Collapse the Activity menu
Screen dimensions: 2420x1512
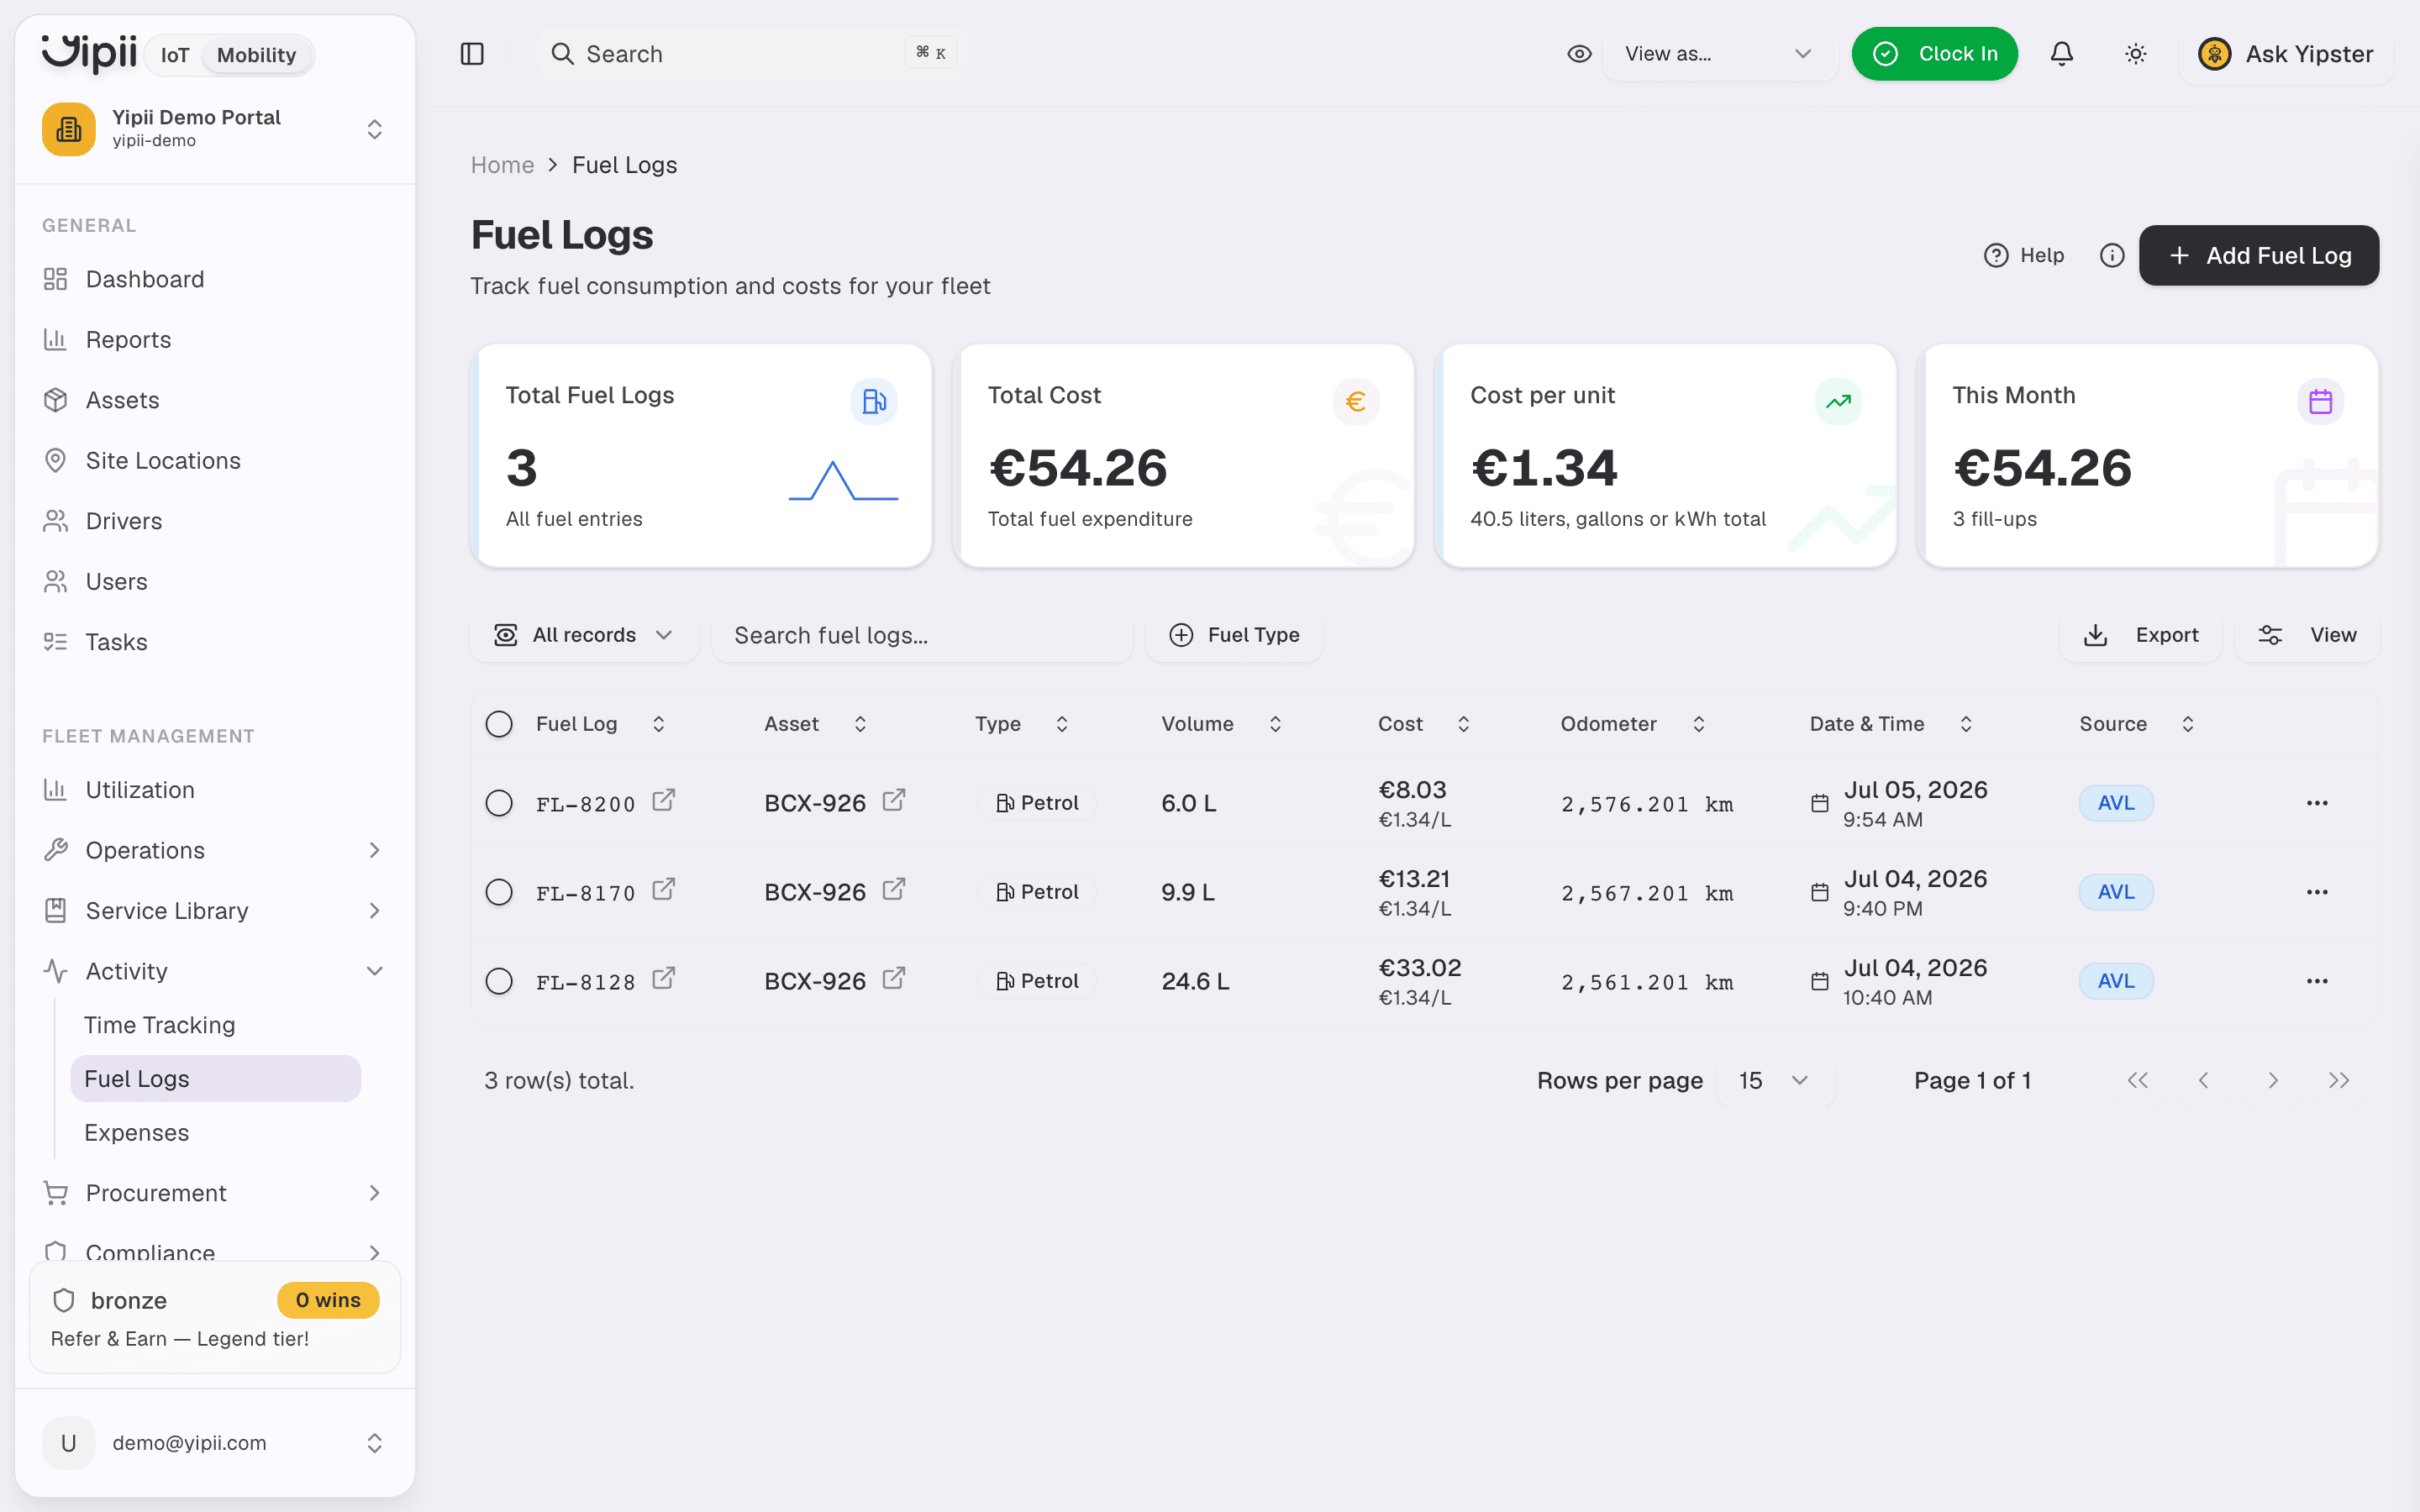click(x=214, y=971)
